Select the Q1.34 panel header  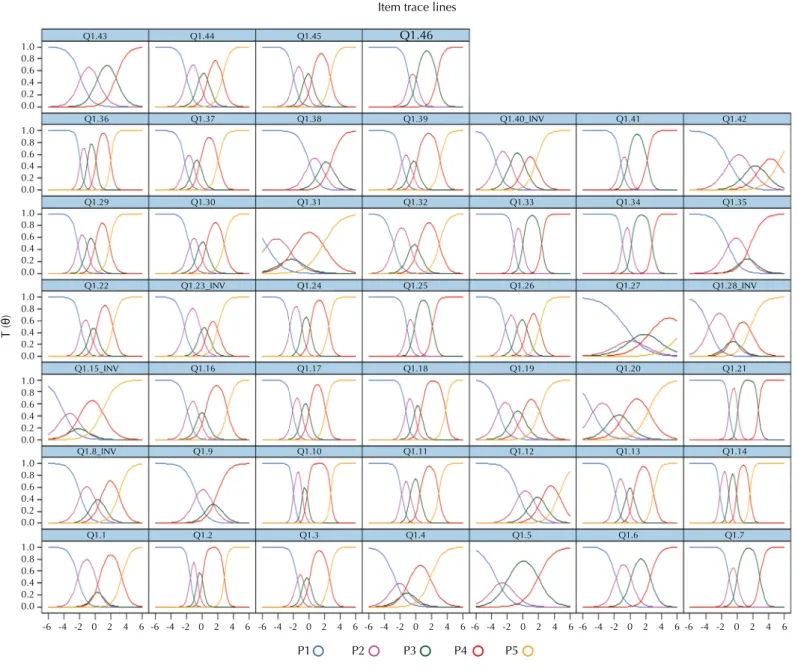tap(630, 202)
